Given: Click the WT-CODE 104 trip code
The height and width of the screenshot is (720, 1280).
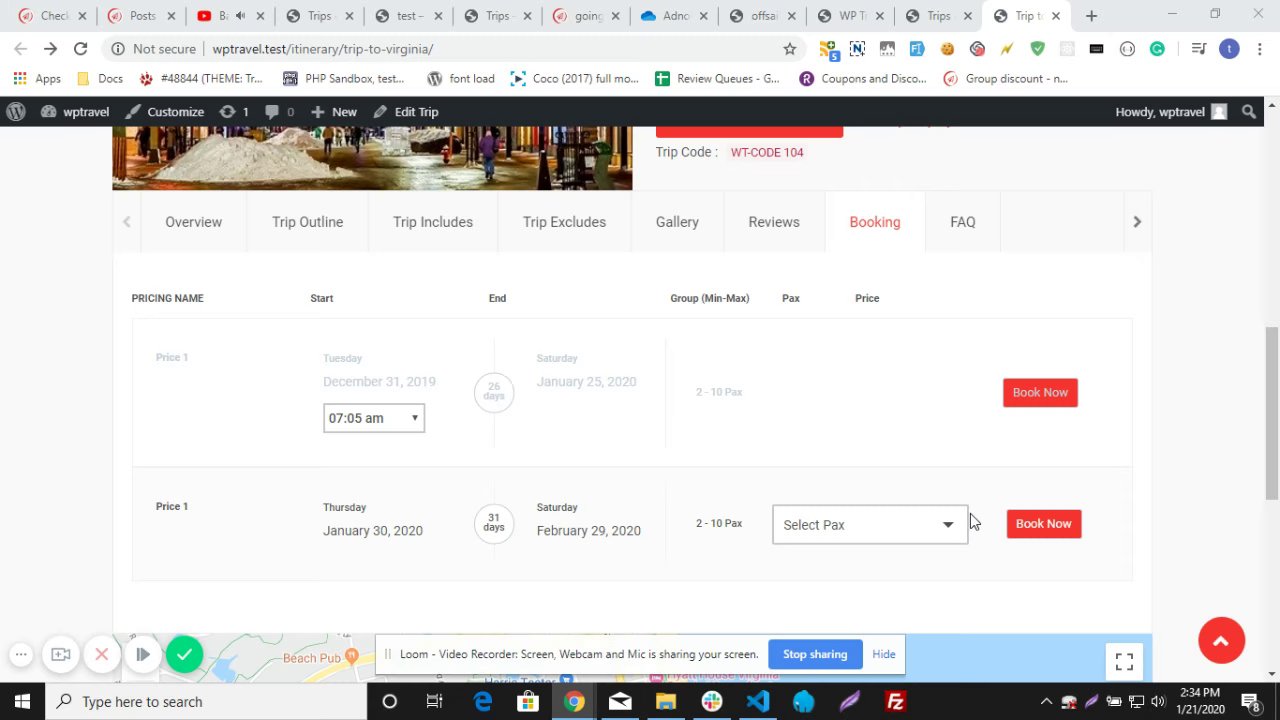Looking at the screenshot, I should coord(767,153).
